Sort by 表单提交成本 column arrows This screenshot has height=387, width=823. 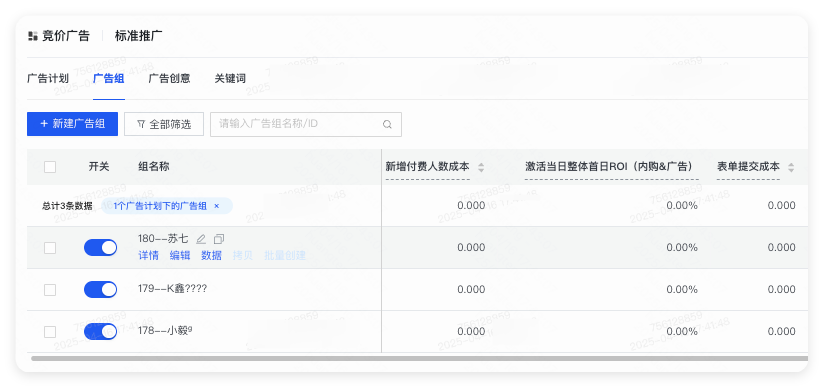click(791, 168)
